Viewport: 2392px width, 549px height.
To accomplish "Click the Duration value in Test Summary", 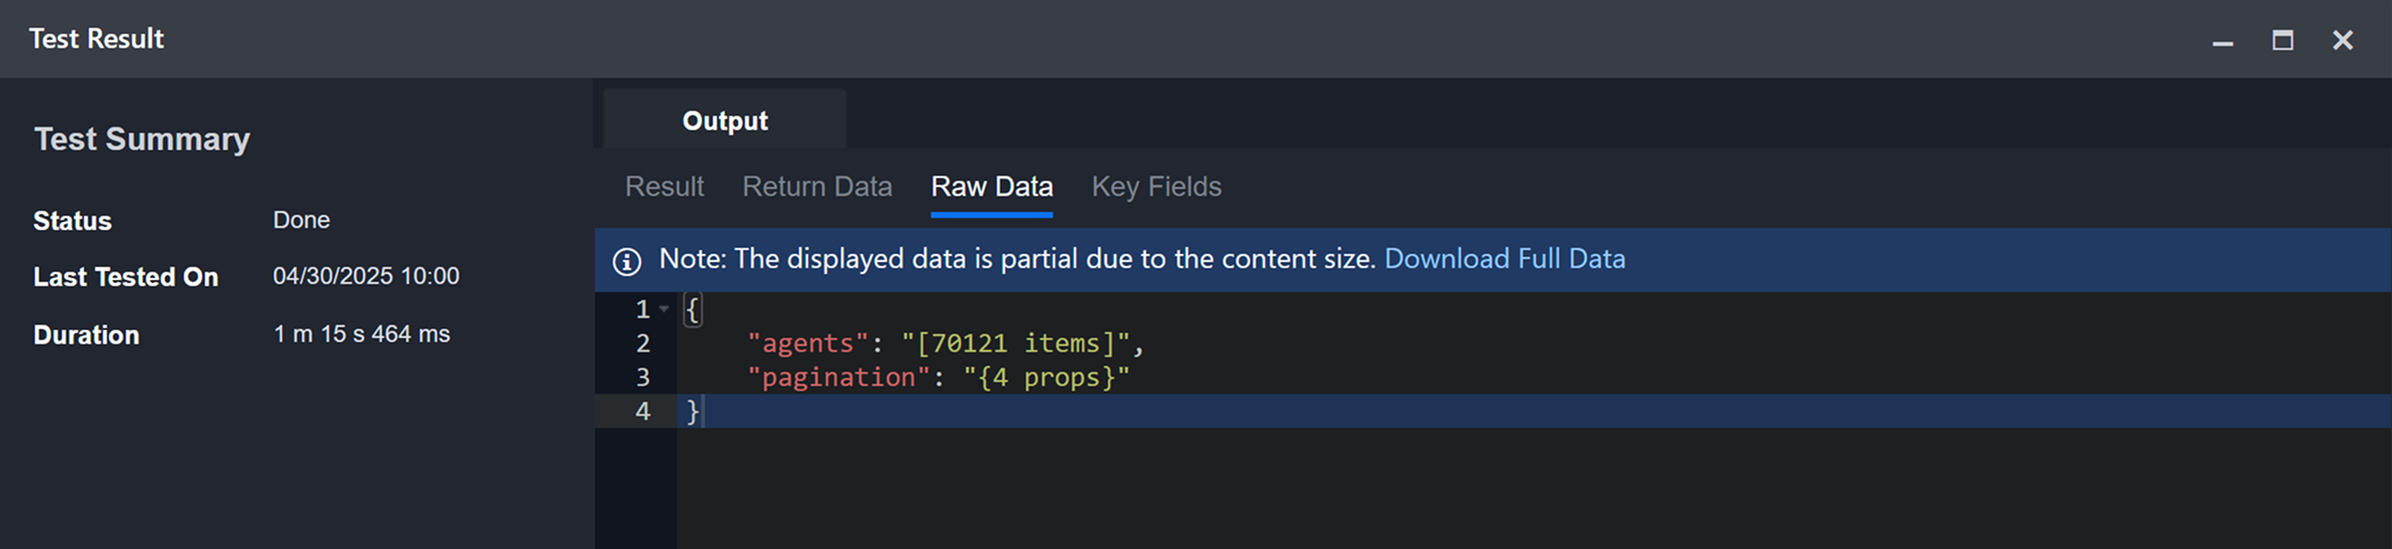I will point(361,334).
